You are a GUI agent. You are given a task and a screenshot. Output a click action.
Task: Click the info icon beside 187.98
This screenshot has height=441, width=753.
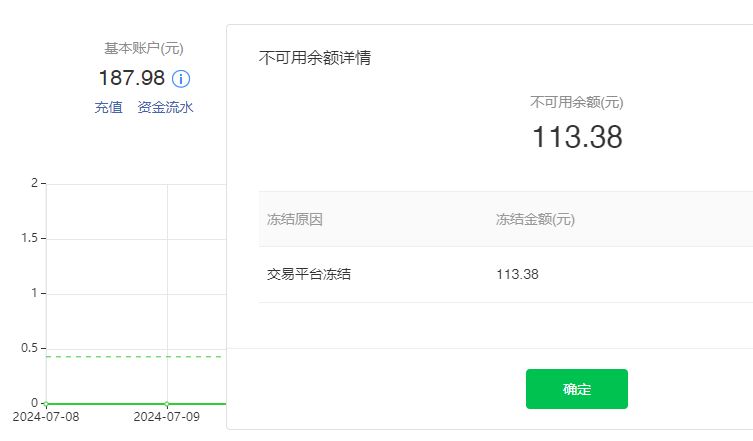[181, 79]
